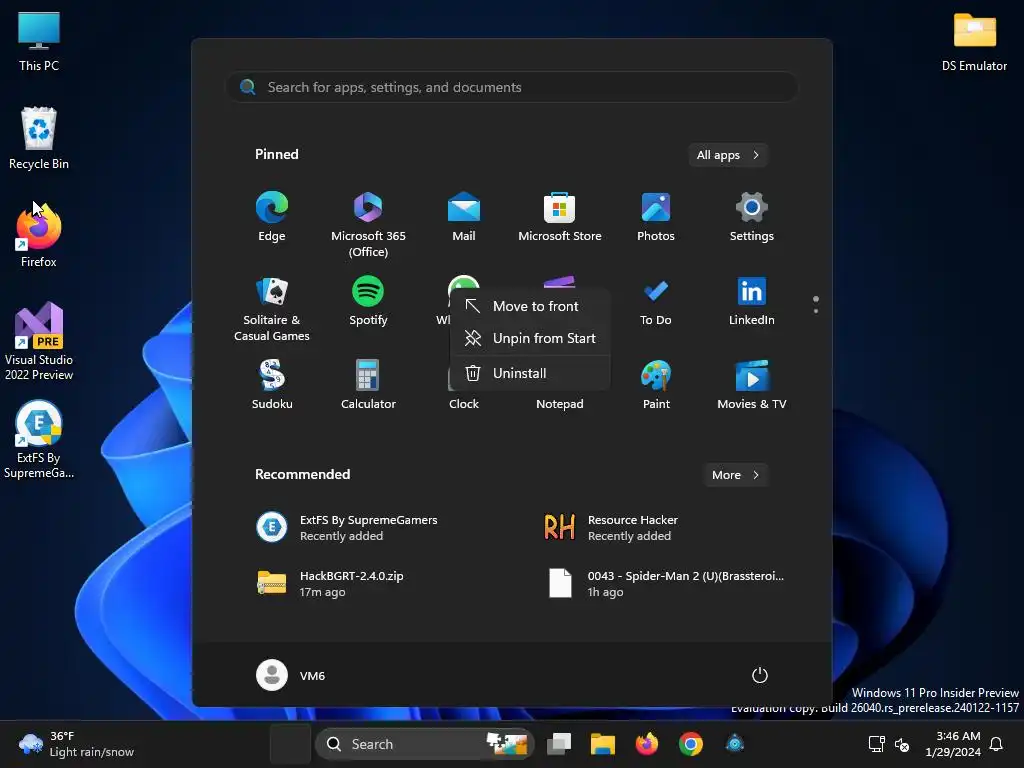This screenshot has width=1024, height=768.
Task: Expand the All apps list
Action: click(x=728, y=155)
